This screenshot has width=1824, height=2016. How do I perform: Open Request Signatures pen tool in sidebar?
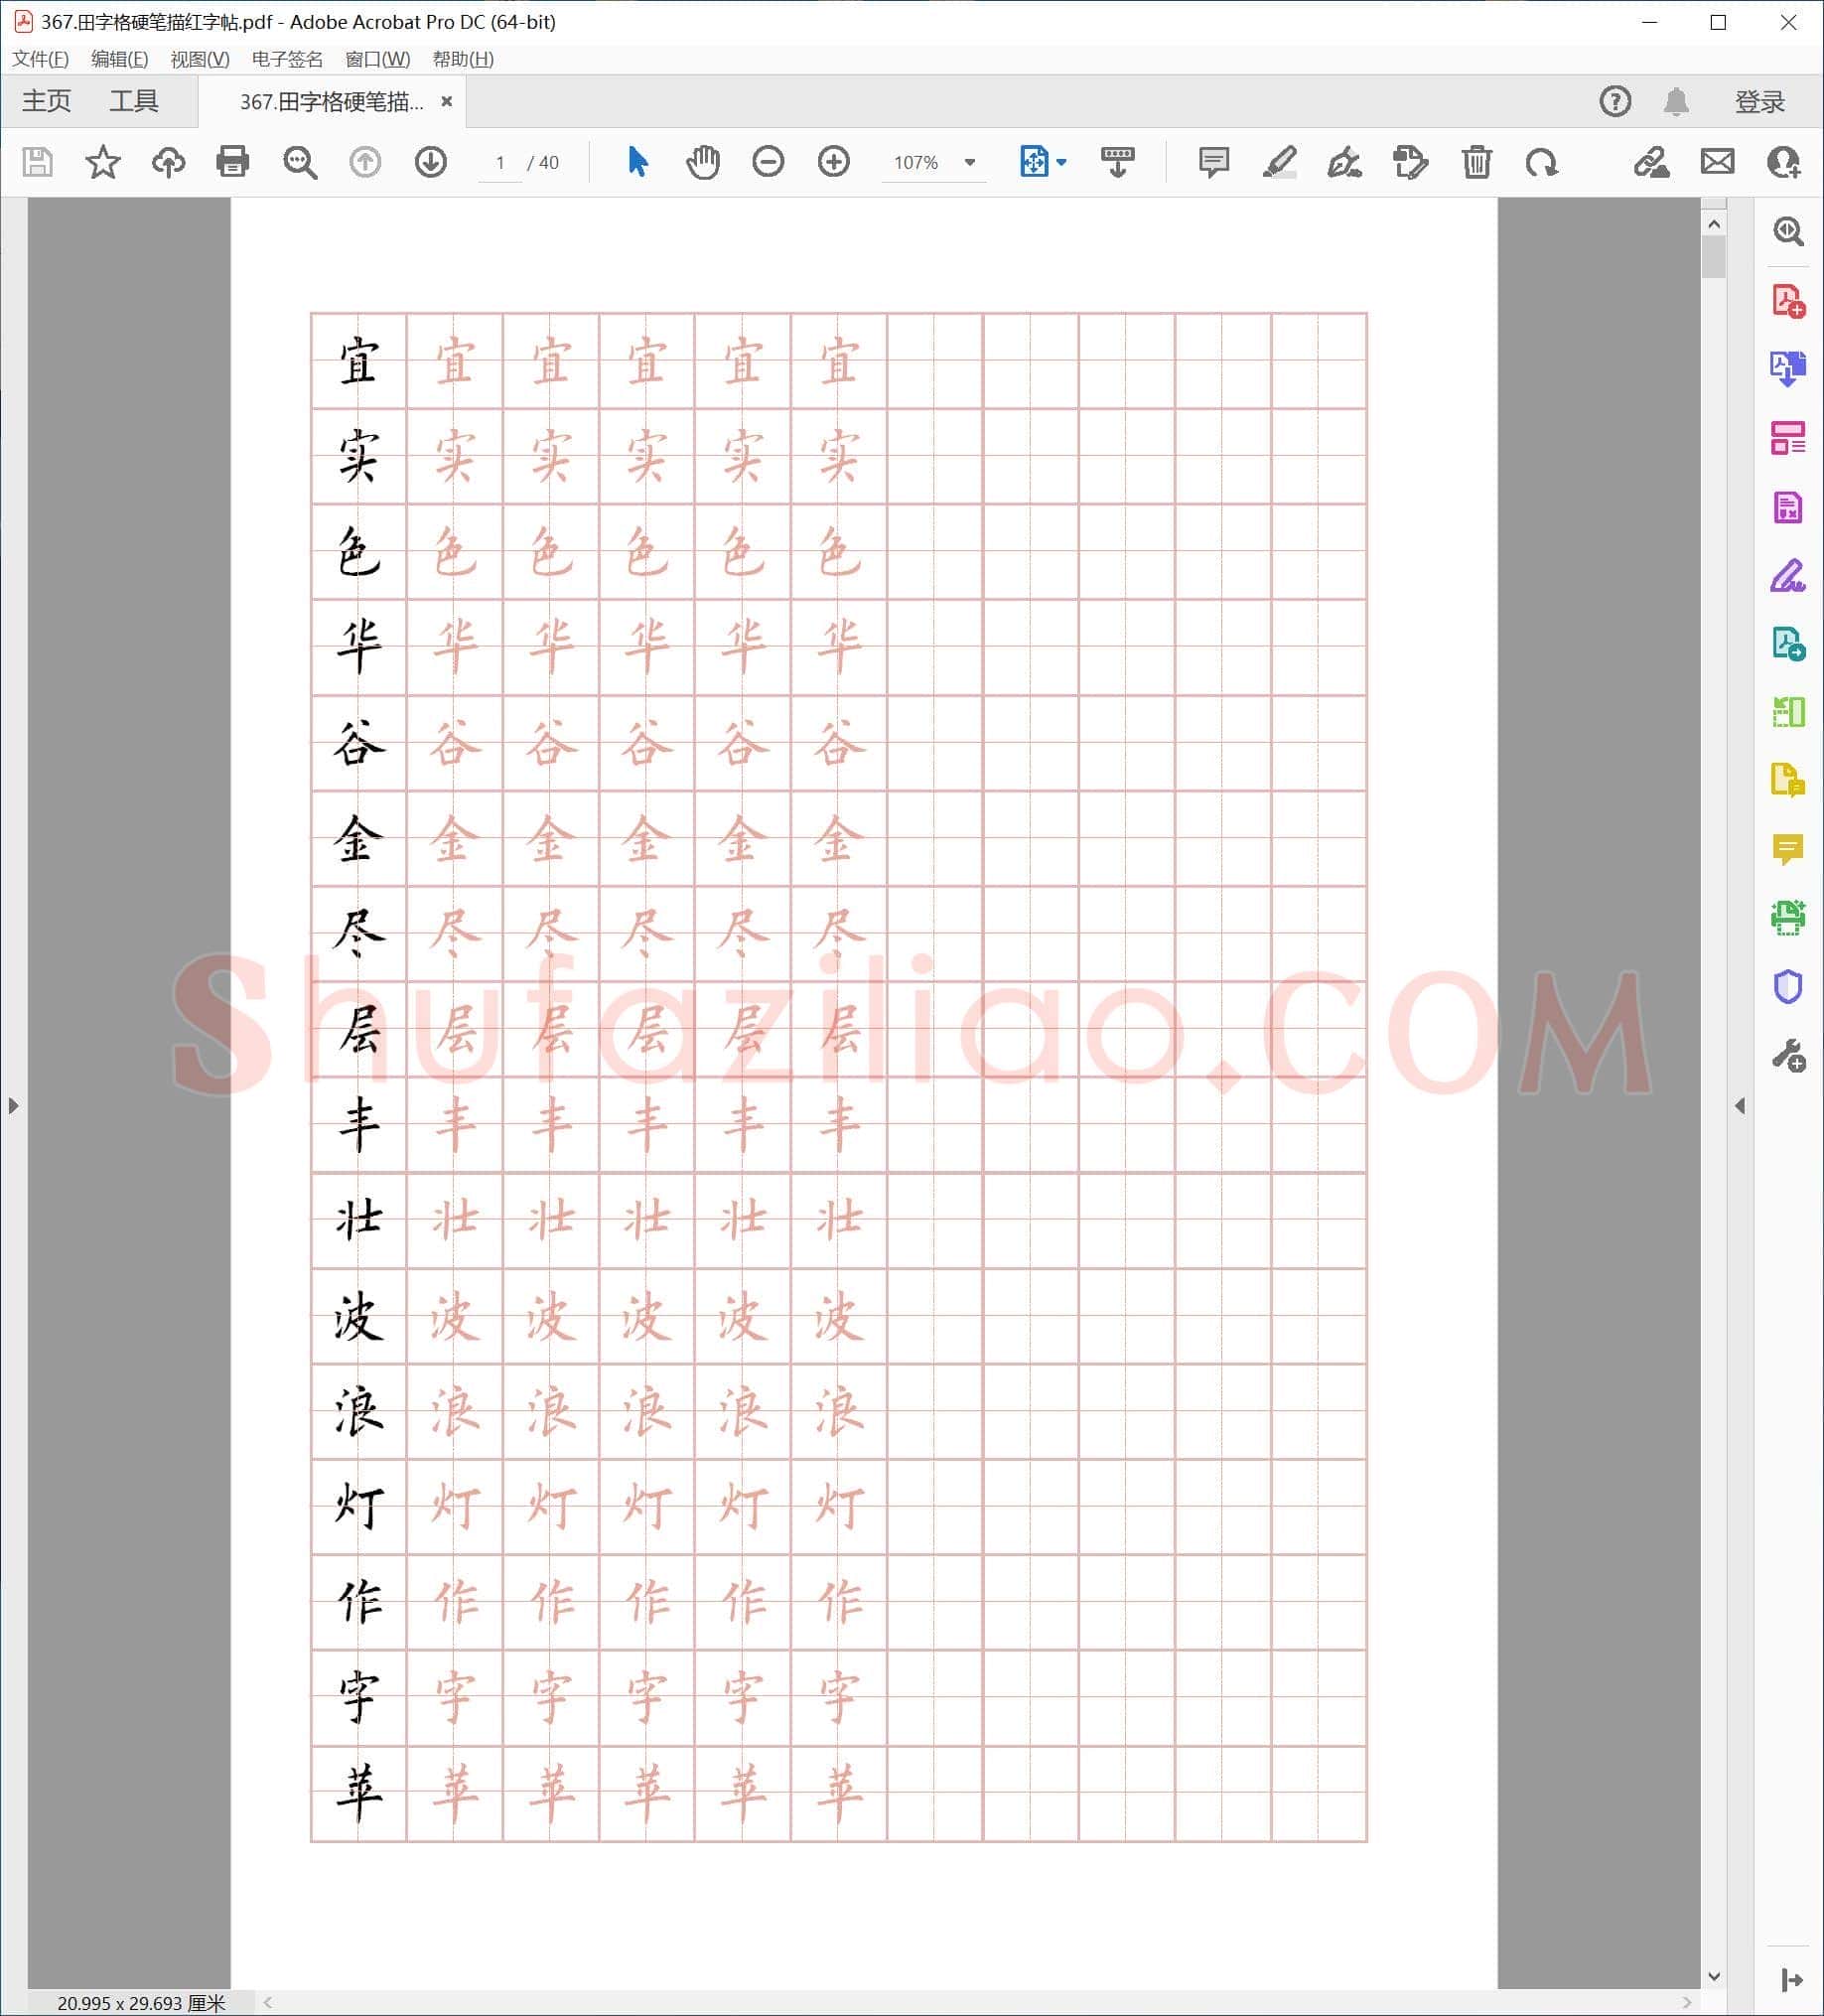[x=1788, y=576]
